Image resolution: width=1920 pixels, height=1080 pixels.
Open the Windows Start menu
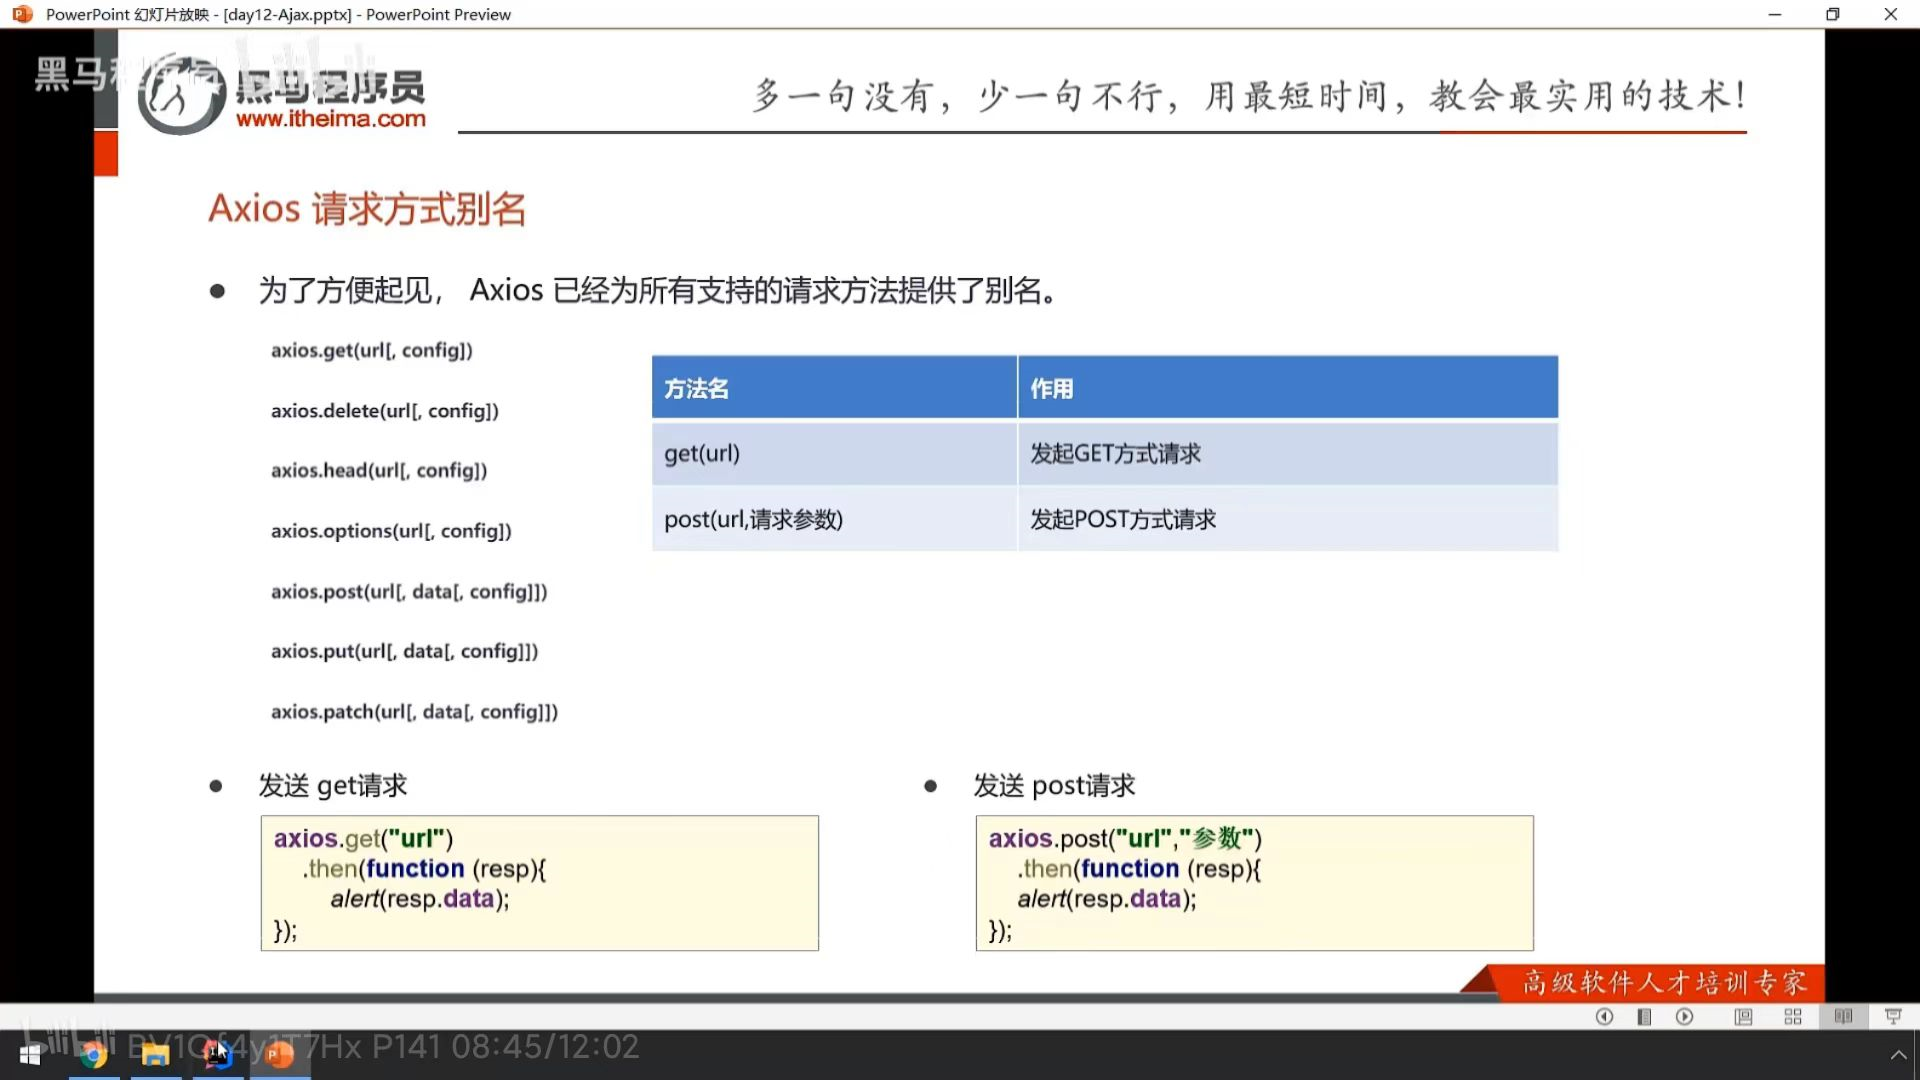pyautogui.click(x=30, y=1054)
